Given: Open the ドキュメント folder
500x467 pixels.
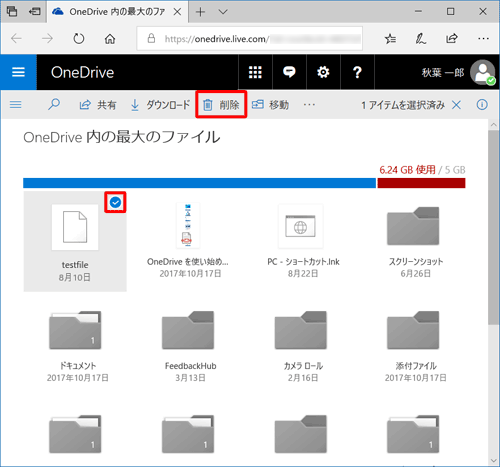Looking at the screenshot, I should tap(75, 330).
